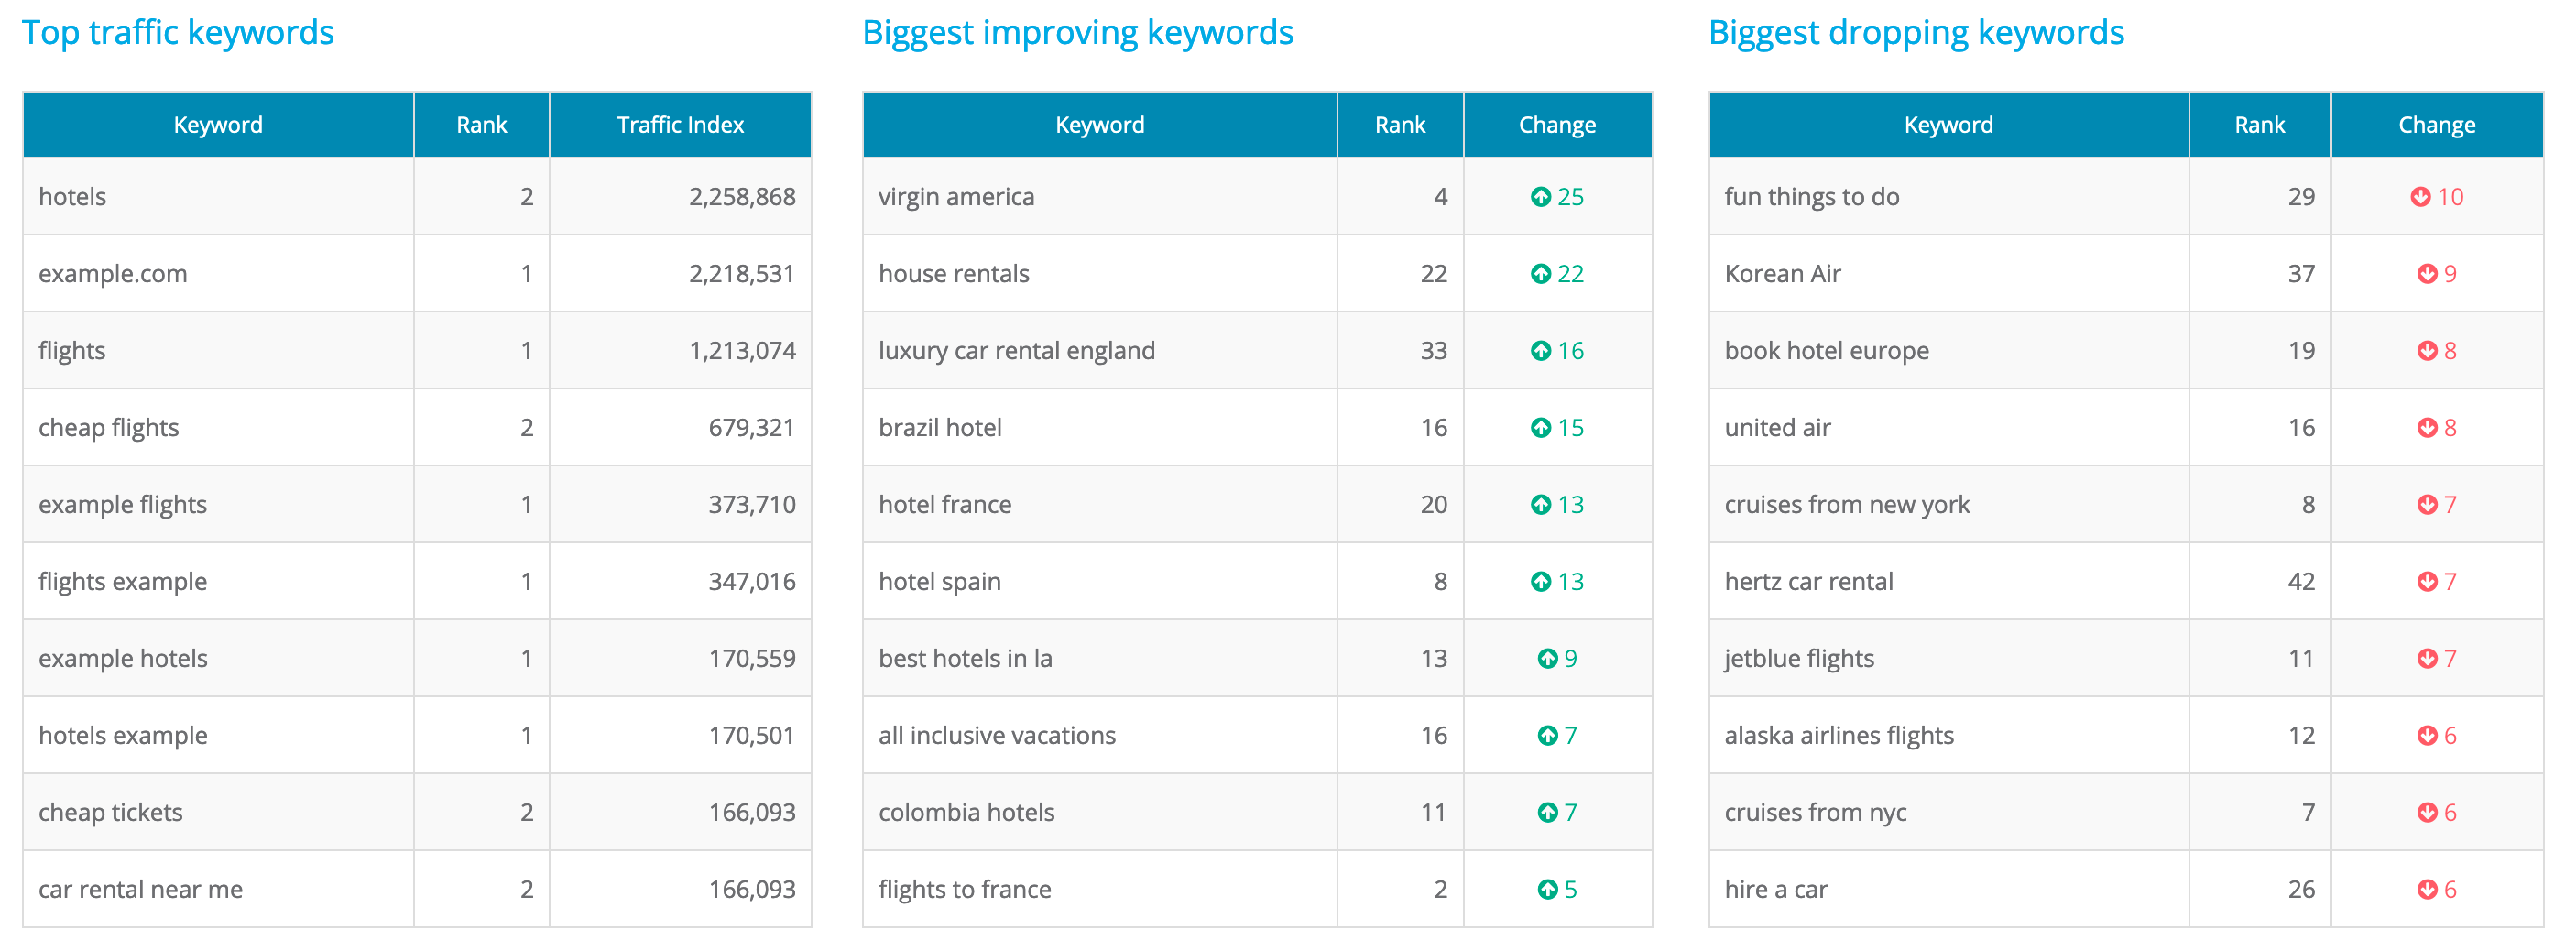This screenshot has width=2576, height=951.
Task: Sort dropping keywords table by Rank header
Action: (2259, 125)
